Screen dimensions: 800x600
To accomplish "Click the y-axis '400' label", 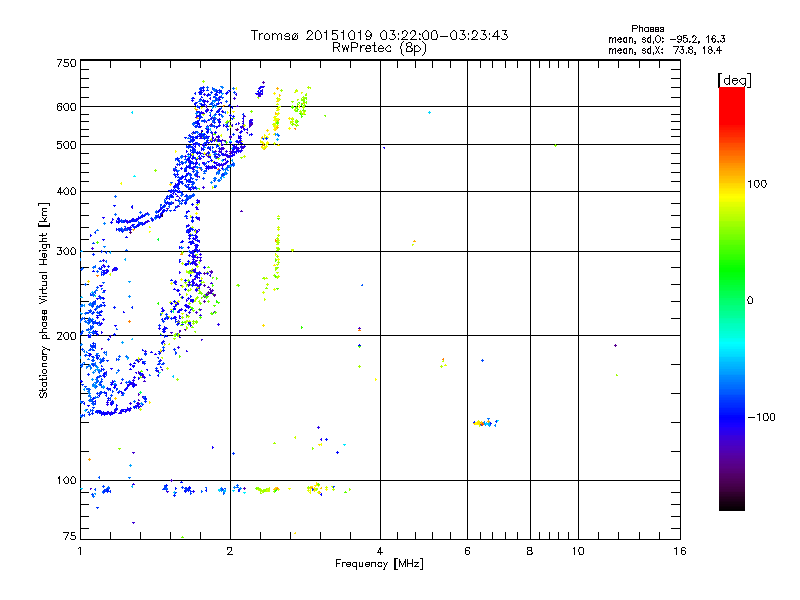I will coord(66,191).
